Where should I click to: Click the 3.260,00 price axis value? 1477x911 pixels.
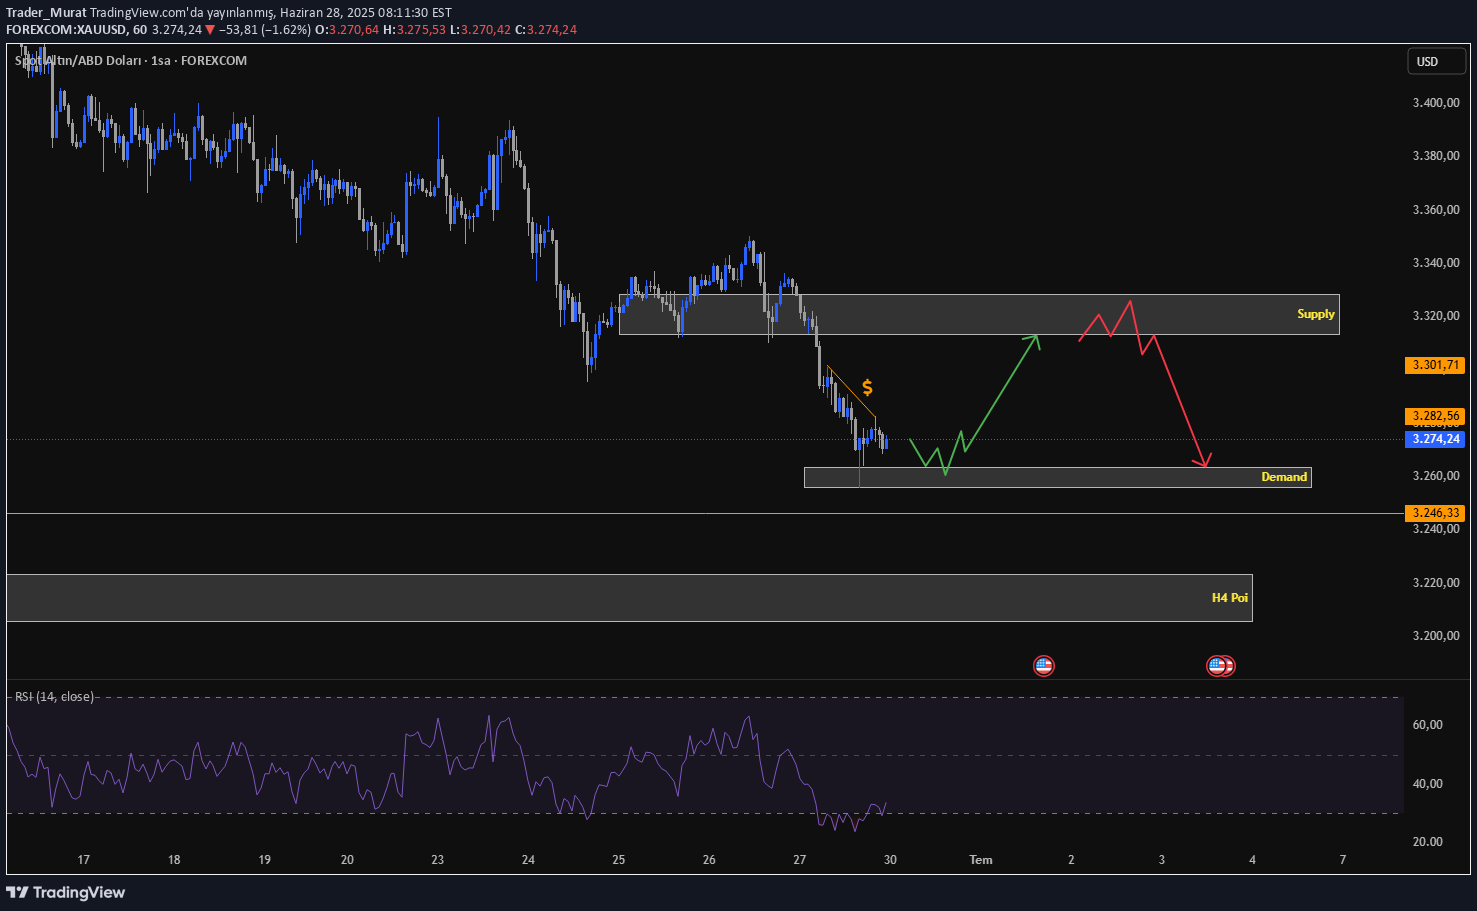click(1436, 476)
